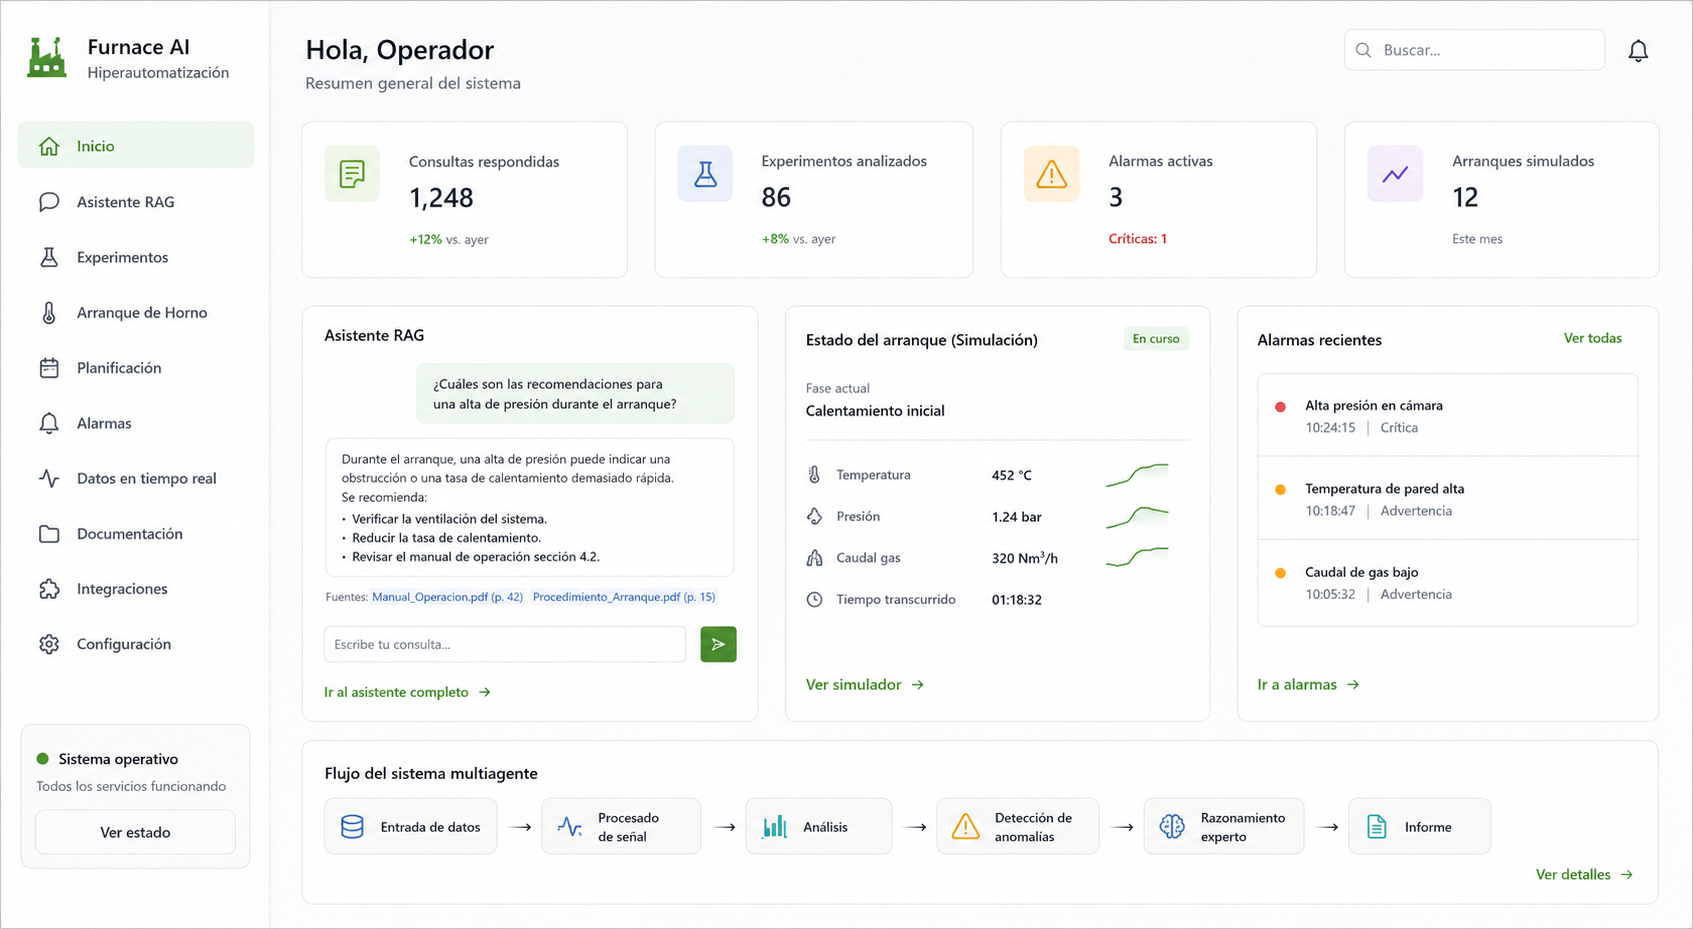
Task: Select the Entrada de datos database icon
Action: point(352,827)
